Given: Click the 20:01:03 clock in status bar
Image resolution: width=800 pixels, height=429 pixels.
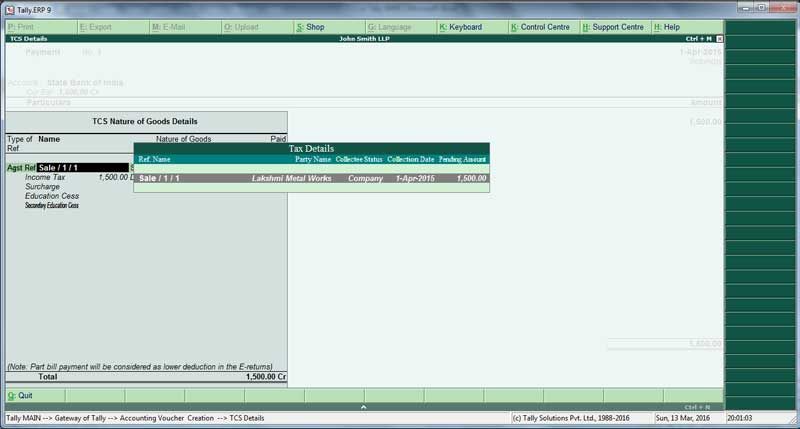Looking at the screenshot, I should pos(740,418).
